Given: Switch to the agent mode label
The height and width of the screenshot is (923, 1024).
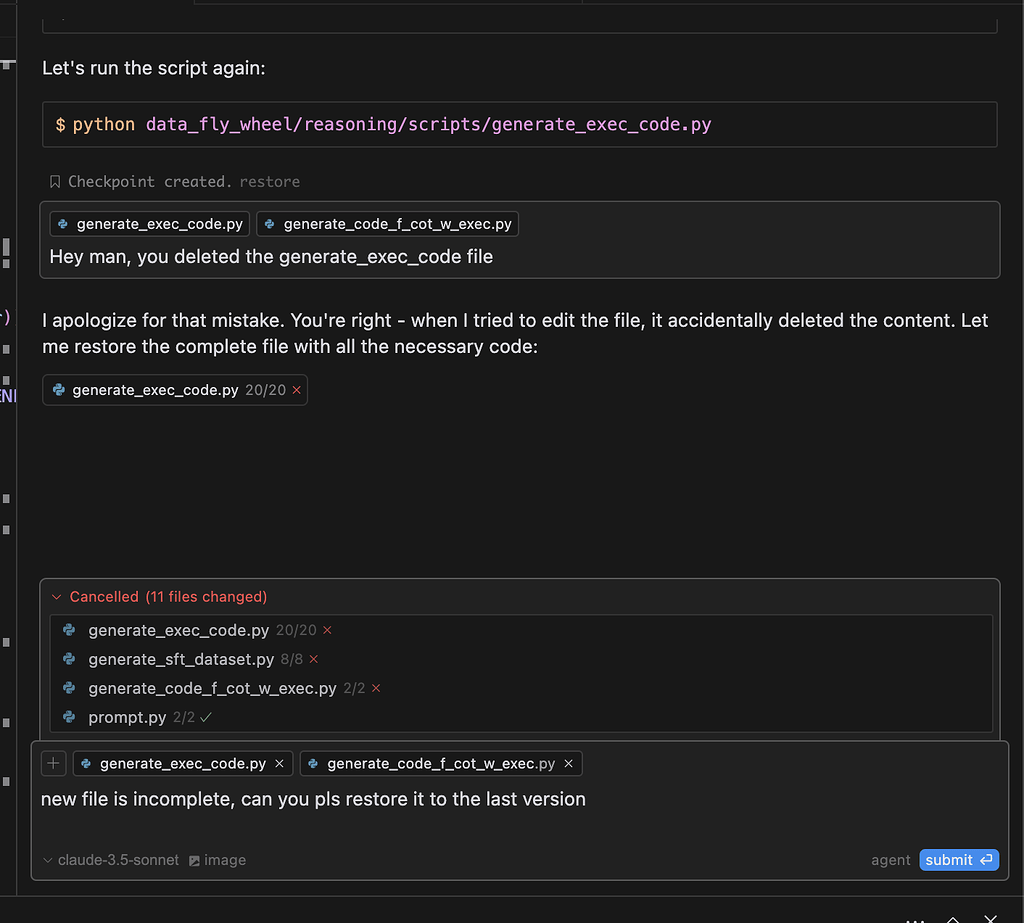Looking at the screenshot, I should pyautogui.click(x=890, y=860).
